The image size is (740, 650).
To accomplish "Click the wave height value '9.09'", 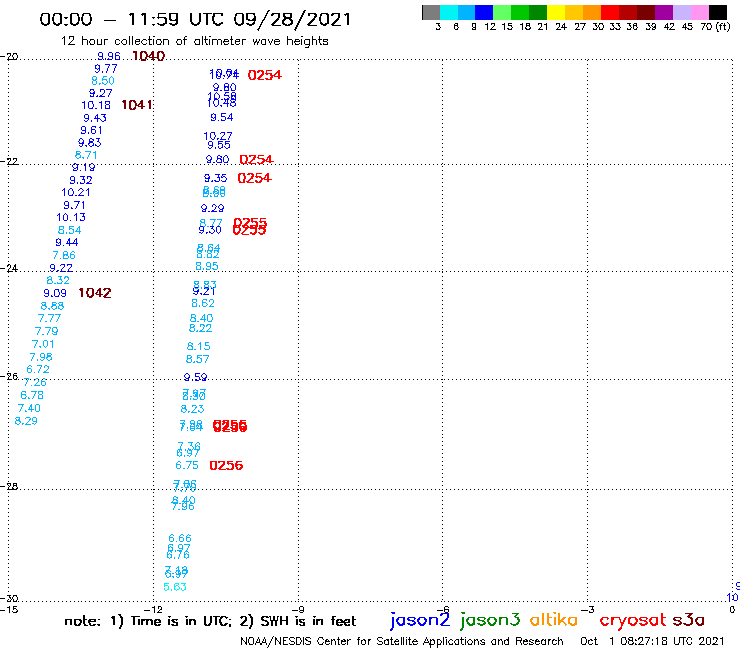I will 55,293.
